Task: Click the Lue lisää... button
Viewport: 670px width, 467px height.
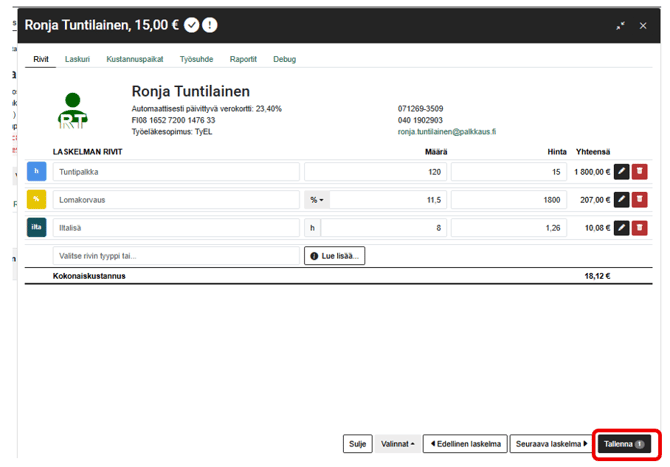Action: click(335, 256)
